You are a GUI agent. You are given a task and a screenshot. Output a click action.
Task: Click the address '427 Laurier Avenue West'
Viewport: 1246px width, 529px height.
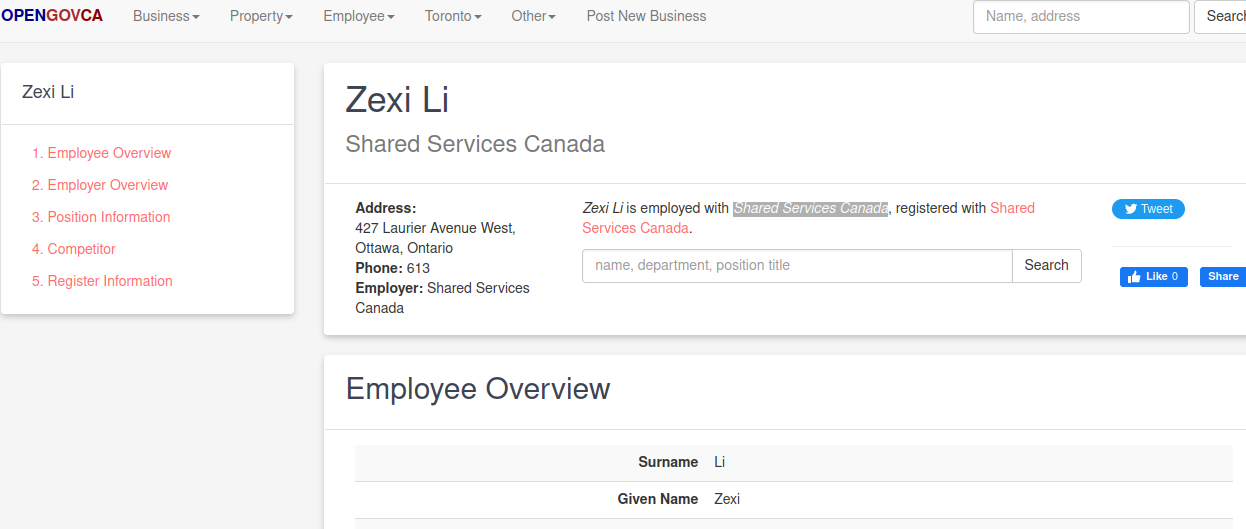coord(435,228)
